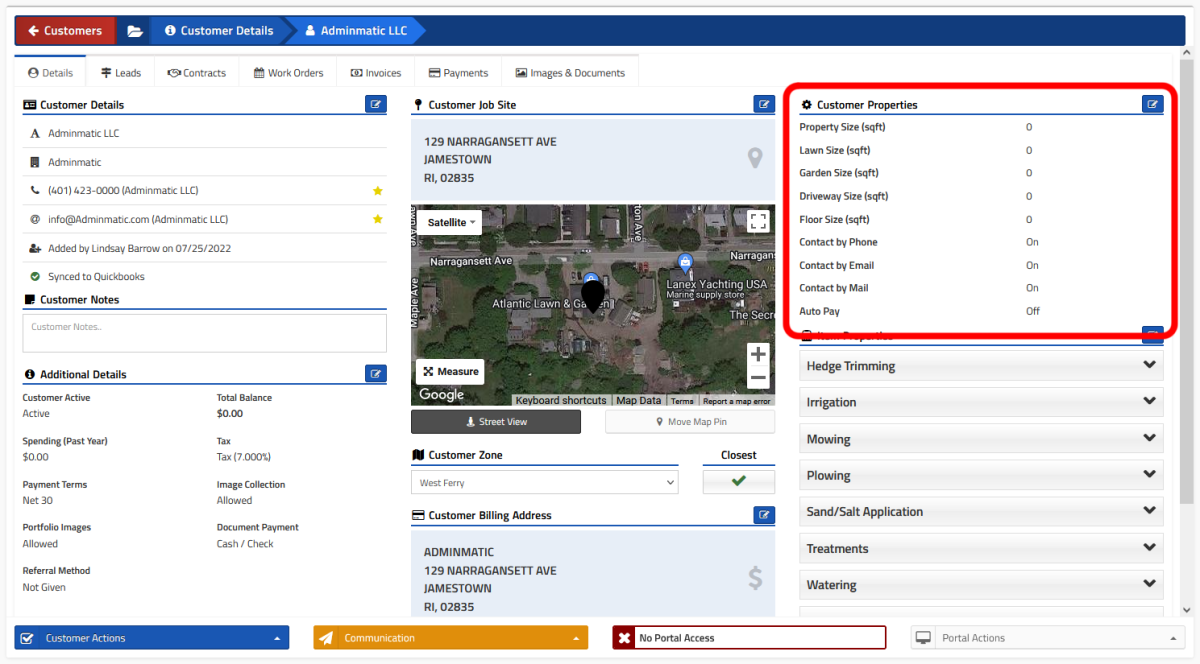Image resolution: width=1200 pixels, height=664 pixels.
Task: Open the Communication menu
Action: (451, 637)
